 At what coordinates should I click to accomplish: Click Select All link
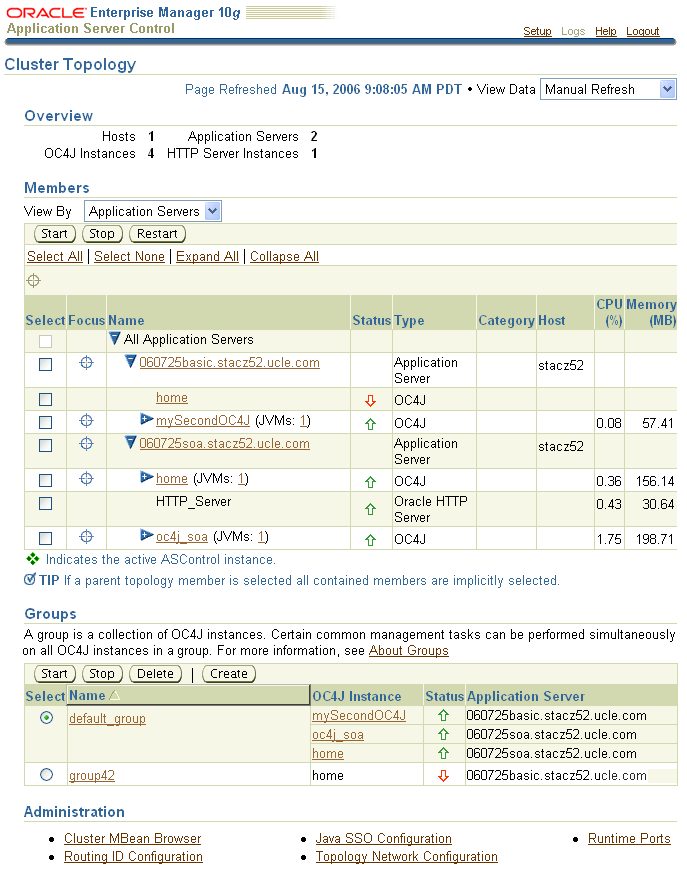(55, 256)
